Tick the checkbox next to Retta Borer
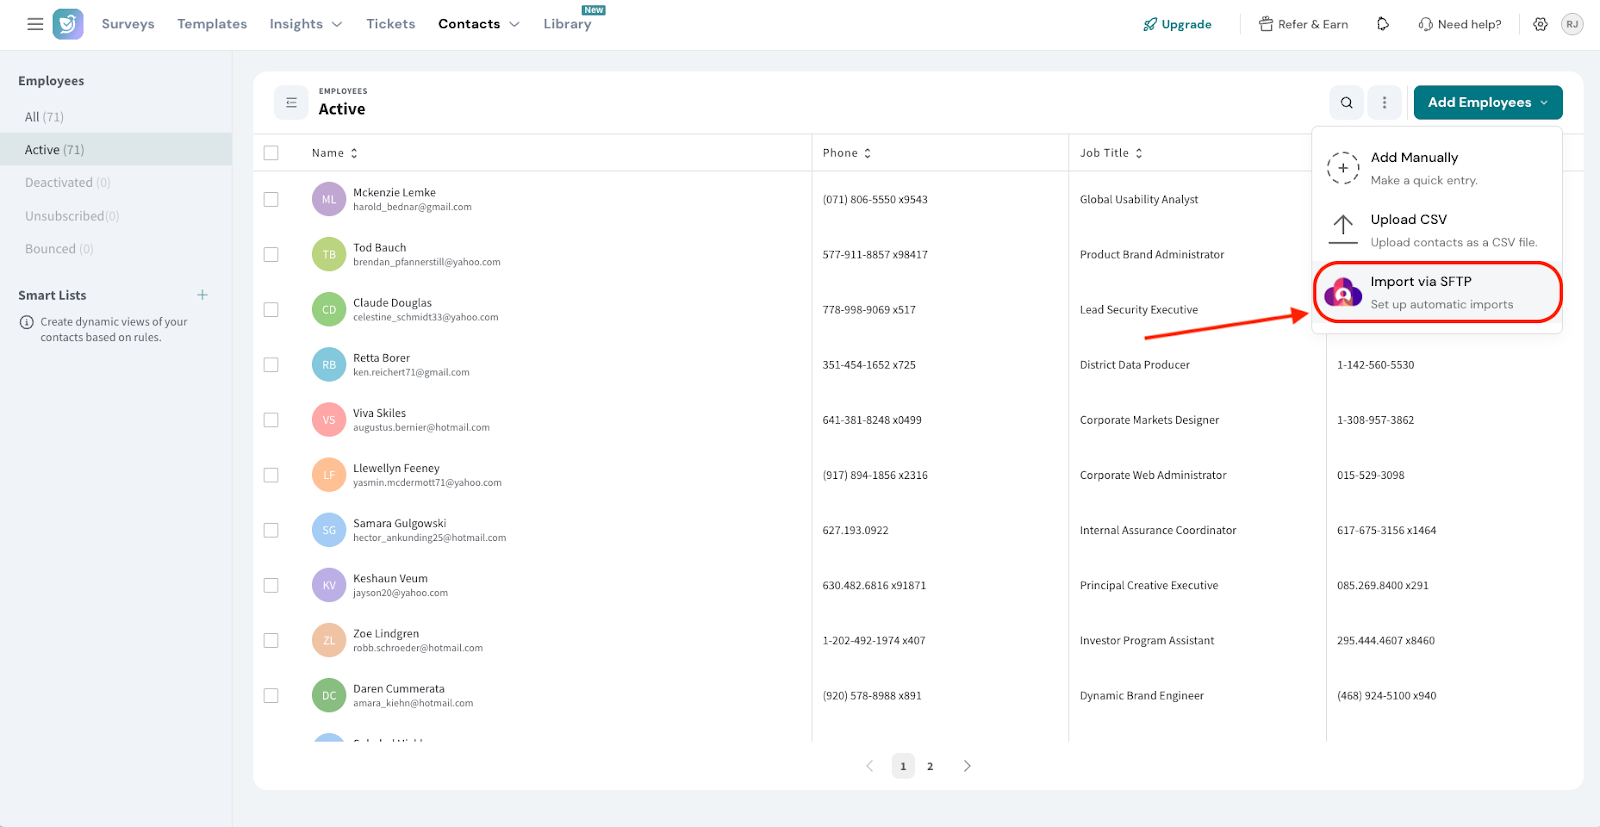The width and height of the screenshot is (1600, 827). point(271,365)
